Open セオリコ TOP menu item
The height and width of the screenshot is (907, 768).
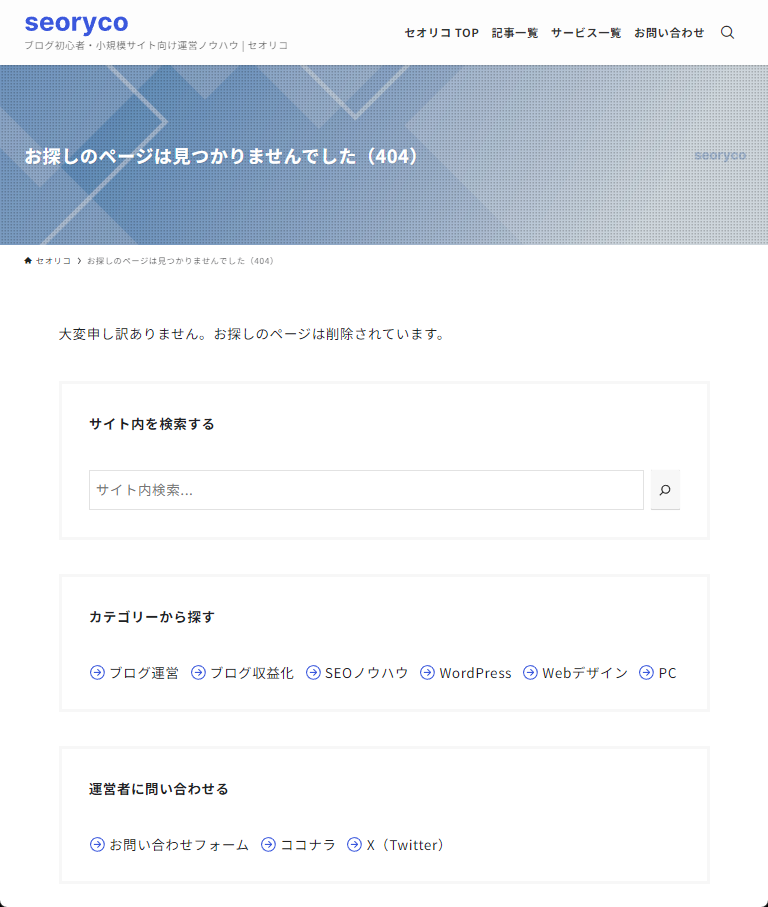pos(442,33)
